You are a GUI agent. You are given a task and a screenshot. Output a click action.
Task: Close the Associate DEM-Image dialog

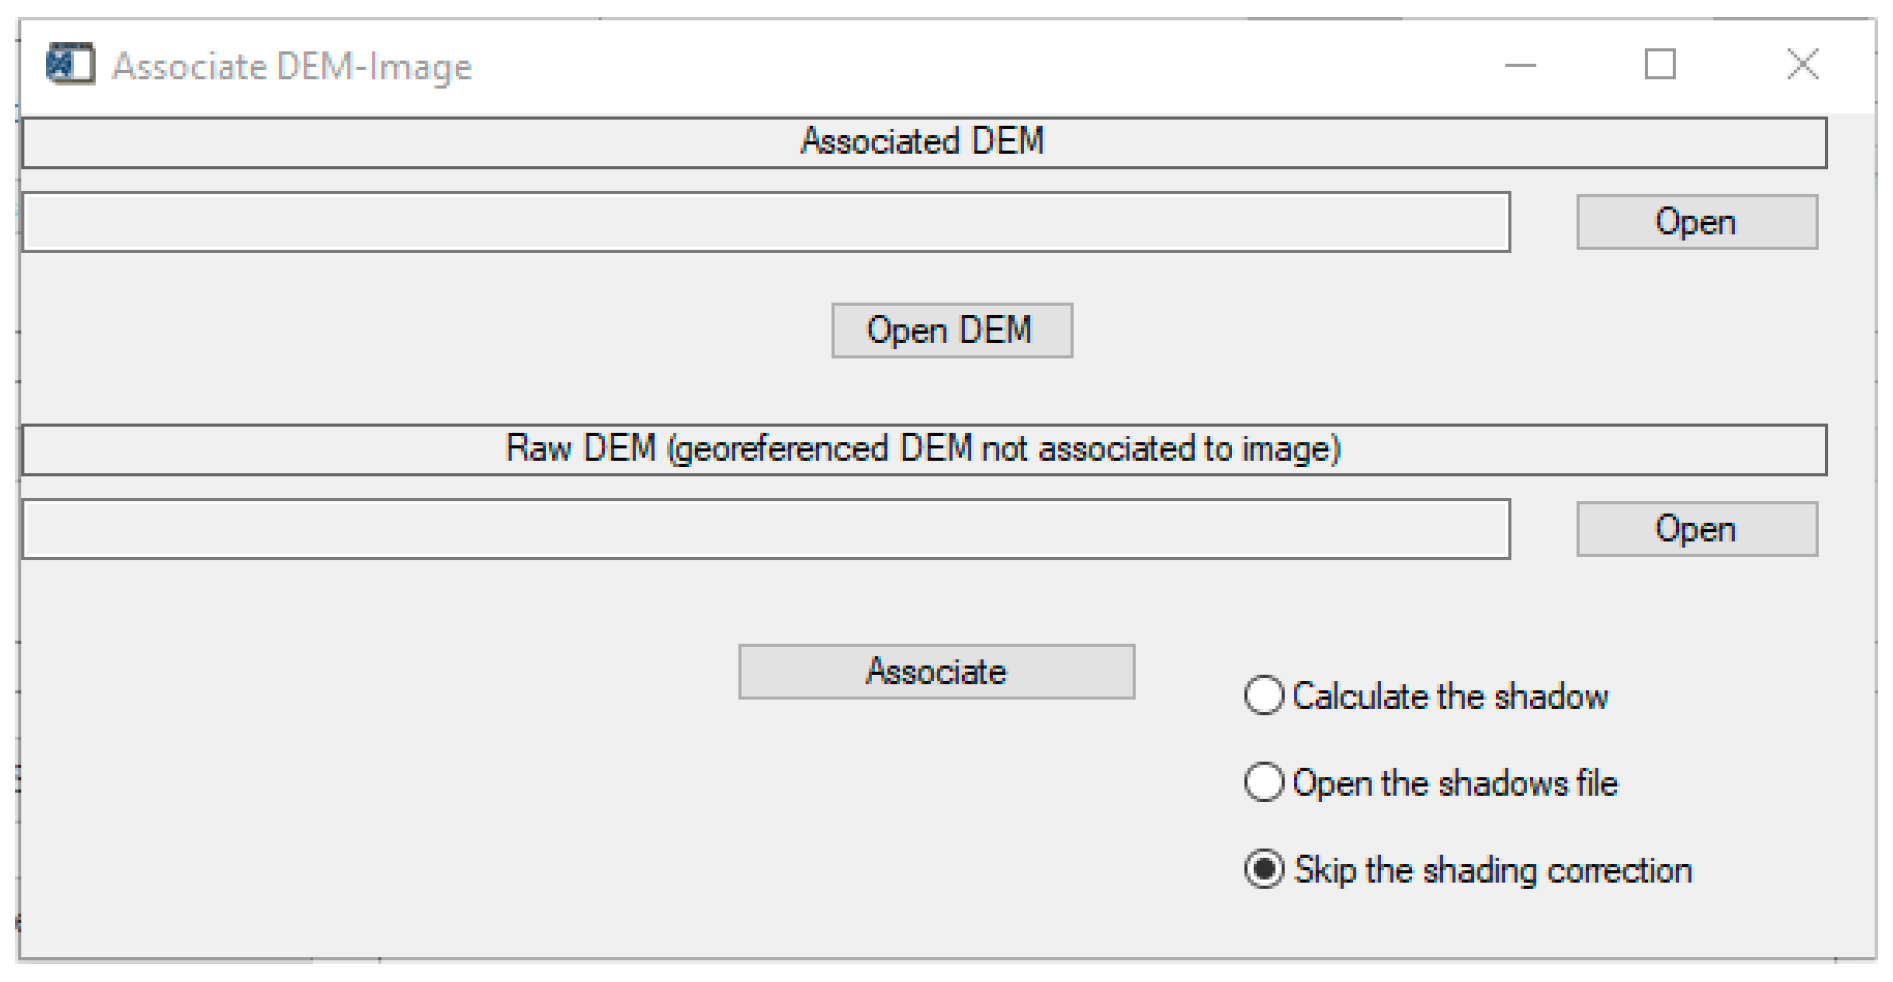[1802, 65]
